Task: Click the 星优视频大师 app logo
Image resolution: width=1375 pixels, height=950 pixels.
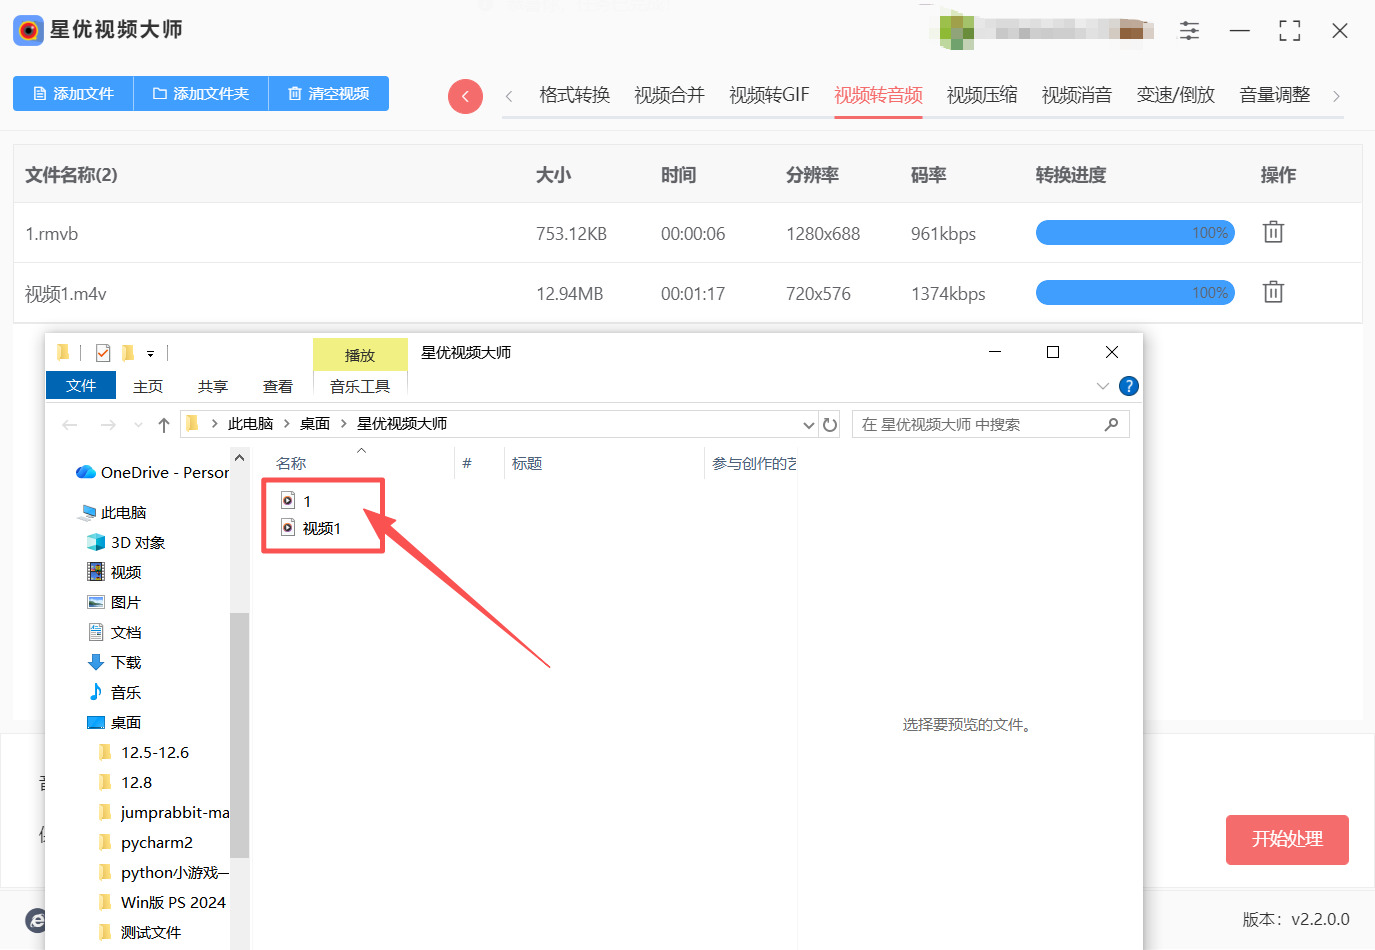Action: pyautogui.click(x=27, y=30)
